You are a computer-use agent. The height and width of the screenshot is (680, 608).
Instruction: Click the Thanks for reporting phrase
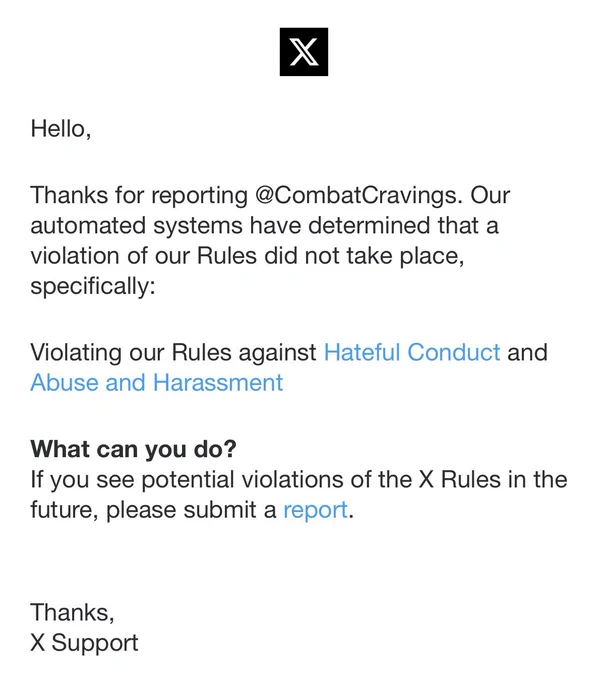click(139, 195)
